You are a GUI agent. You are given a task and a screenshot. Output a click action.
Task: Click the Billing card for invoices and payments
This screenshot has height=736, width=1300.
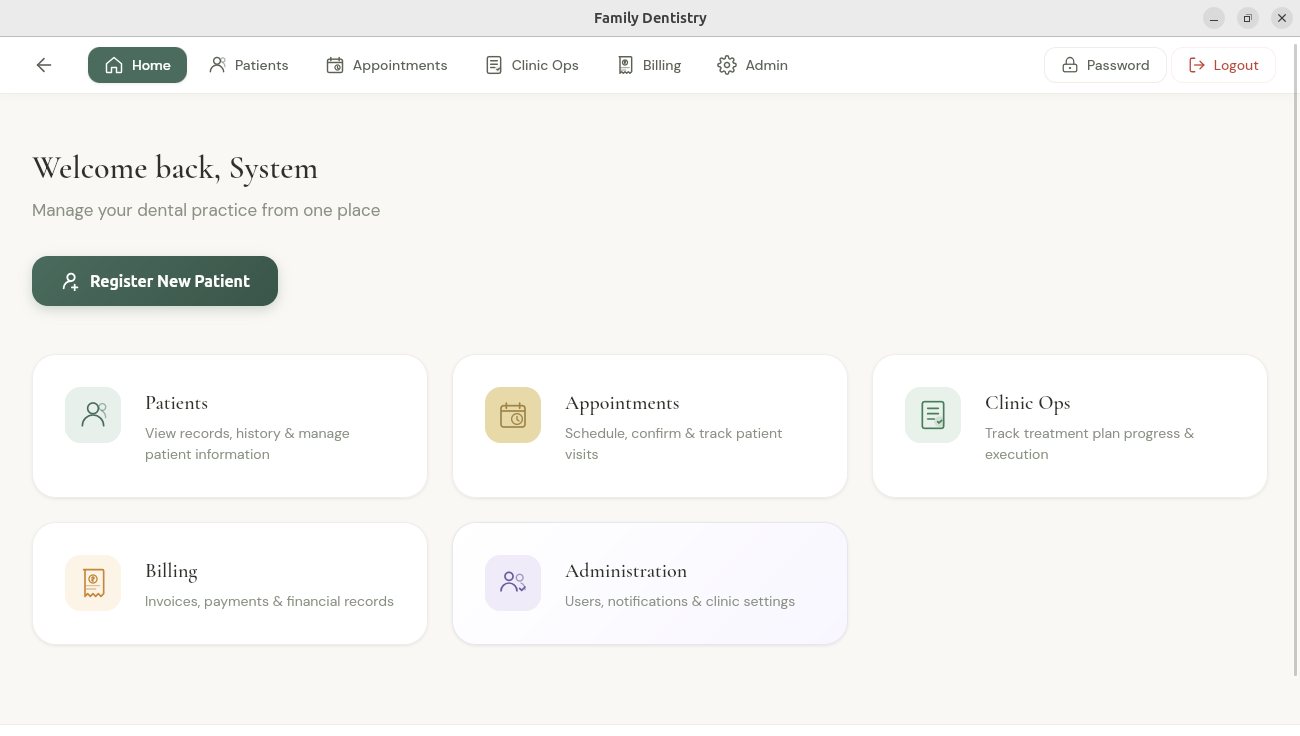coord(229,583)
